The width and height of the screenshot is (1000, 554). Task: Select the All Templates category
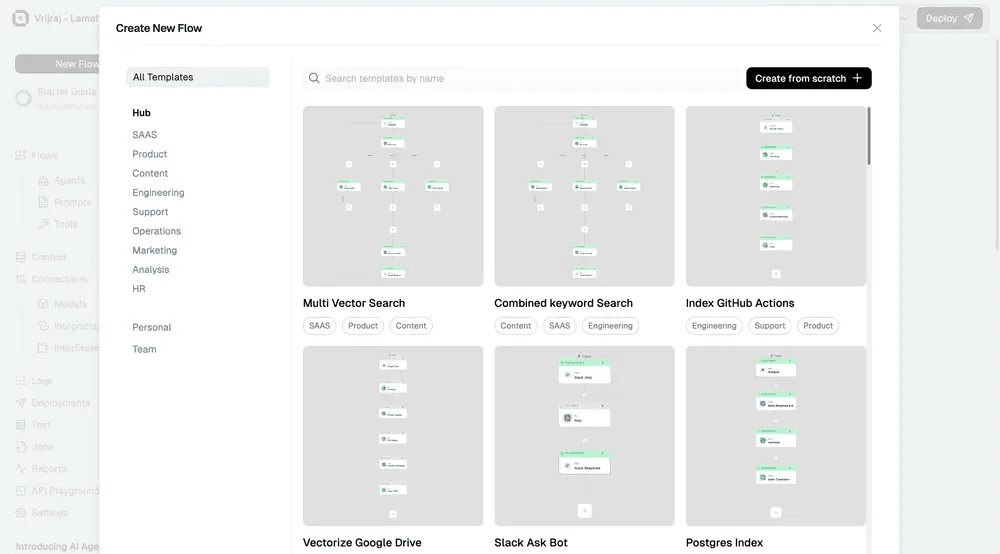[x=198, y=77]
